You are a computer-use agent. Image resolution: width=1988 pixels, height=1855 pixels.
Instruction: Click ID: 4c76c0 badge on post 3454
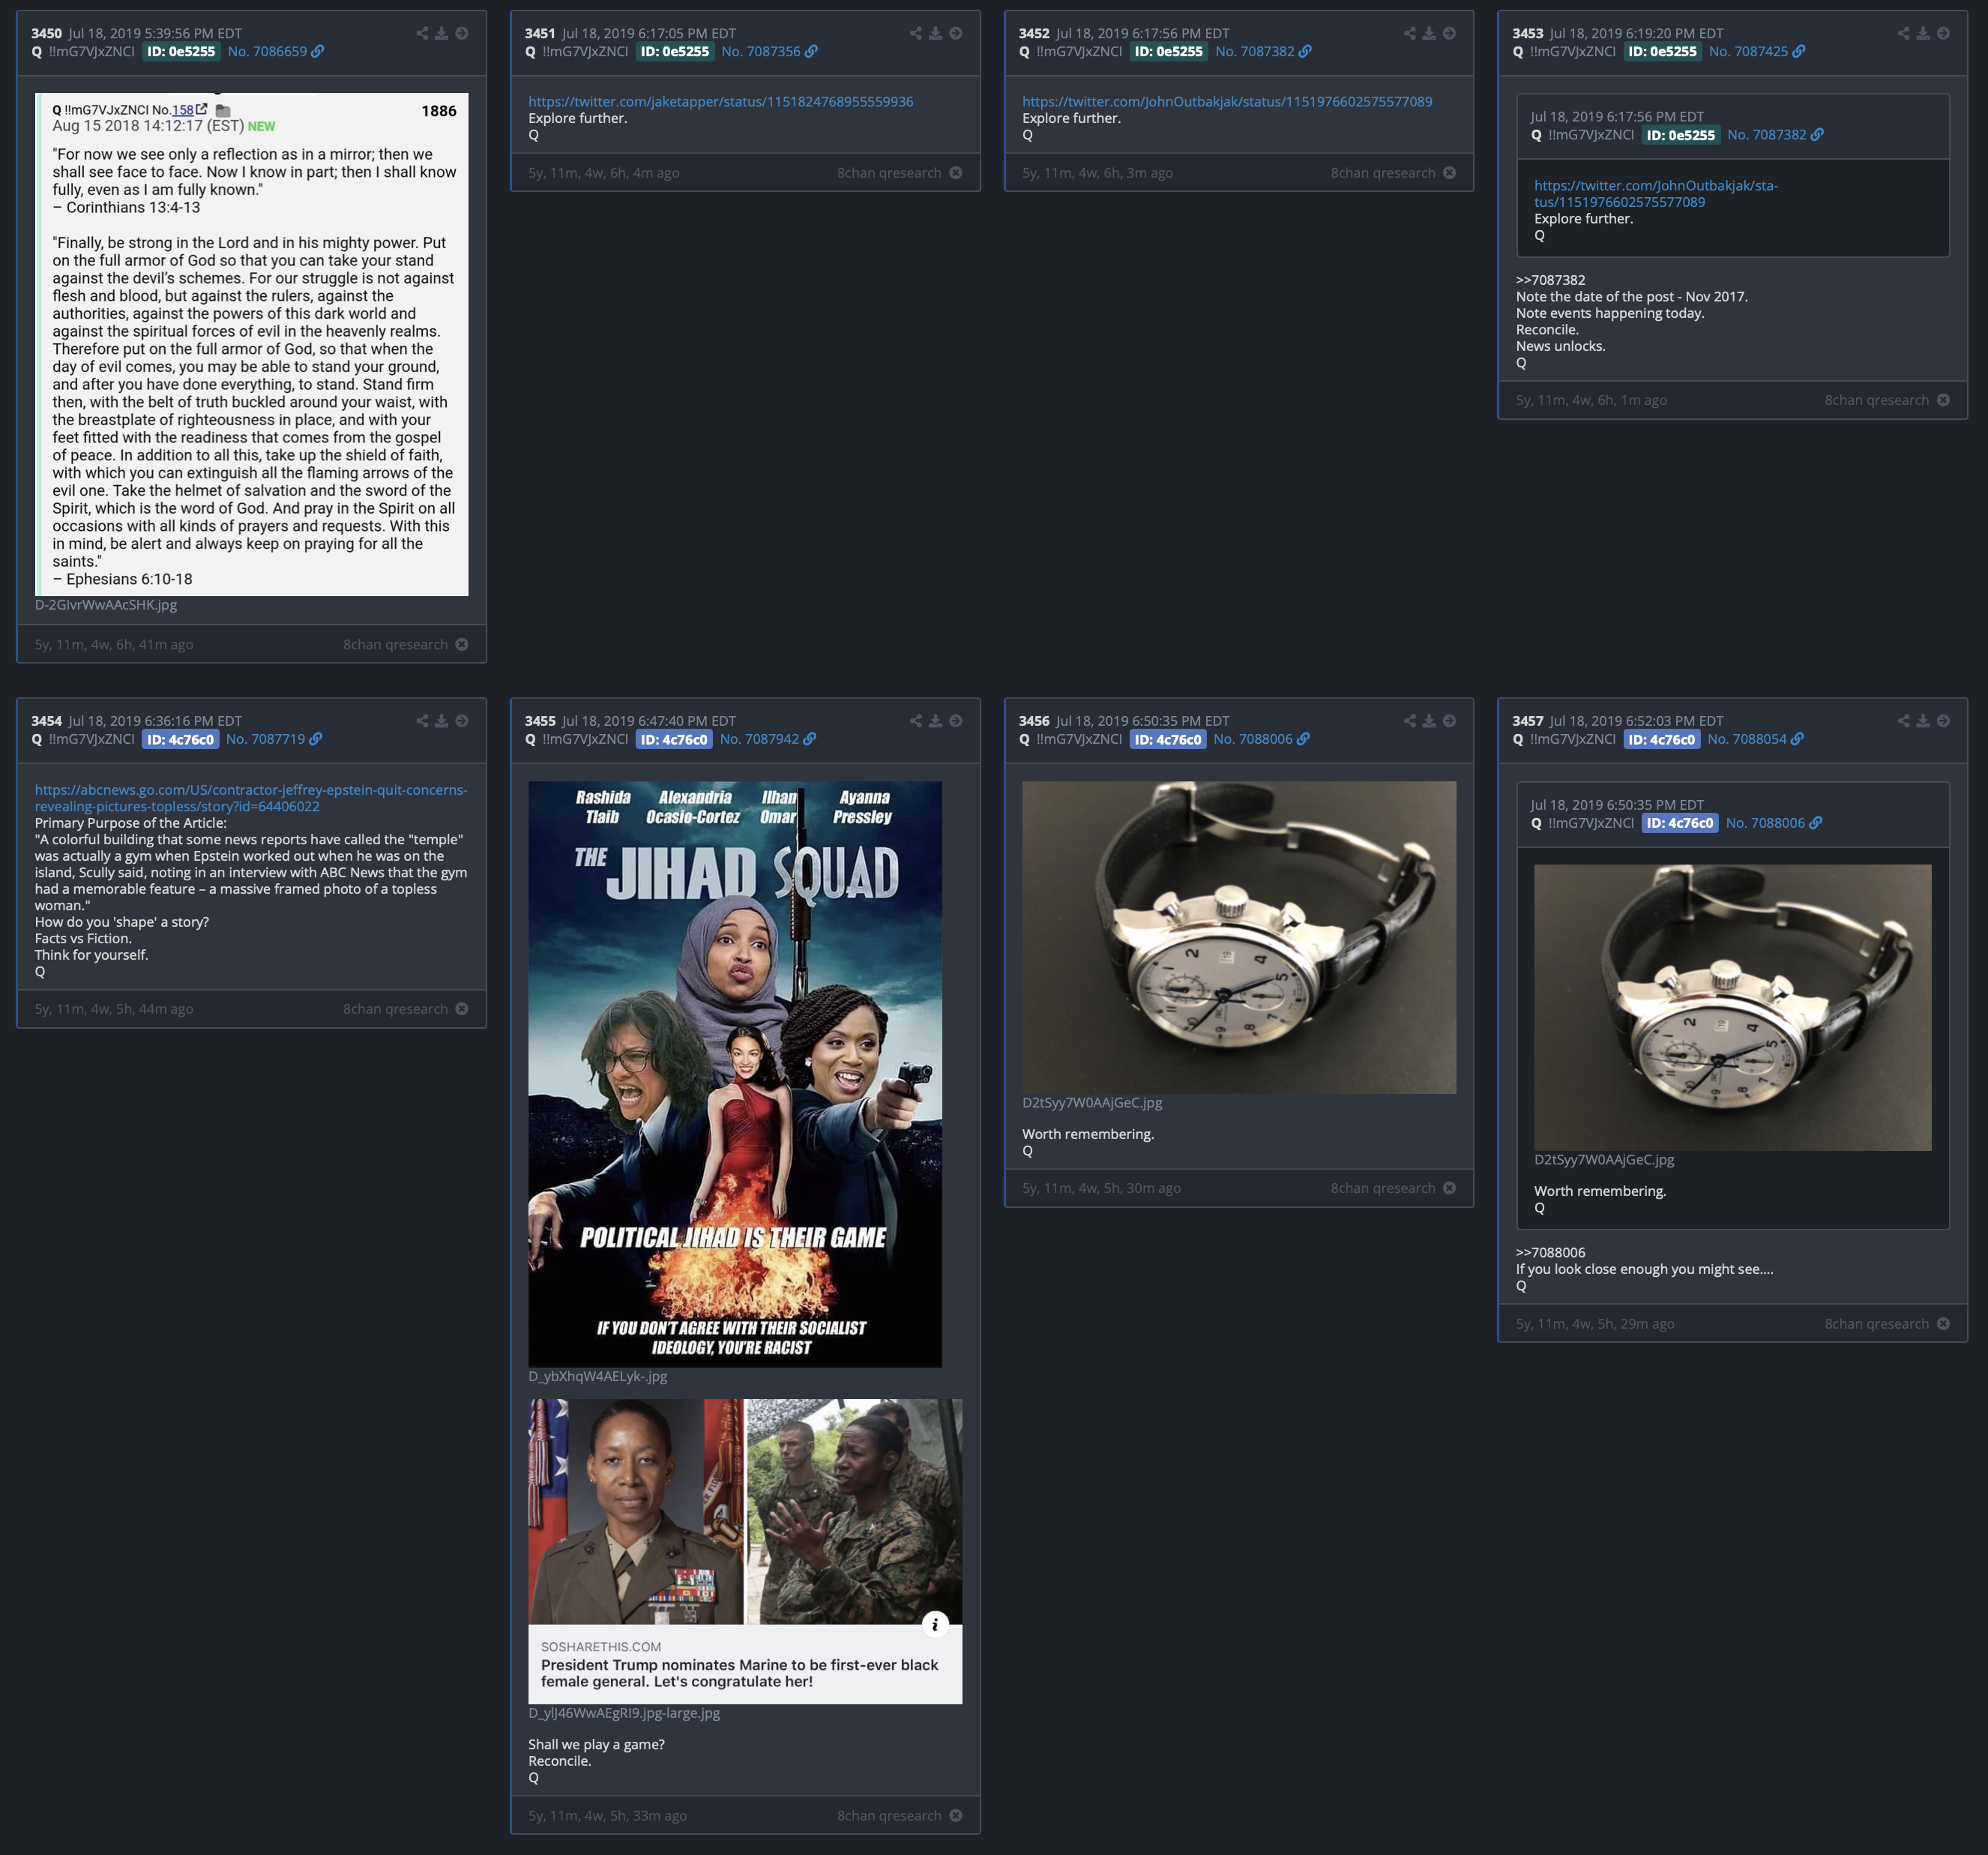tap(180, 740)
